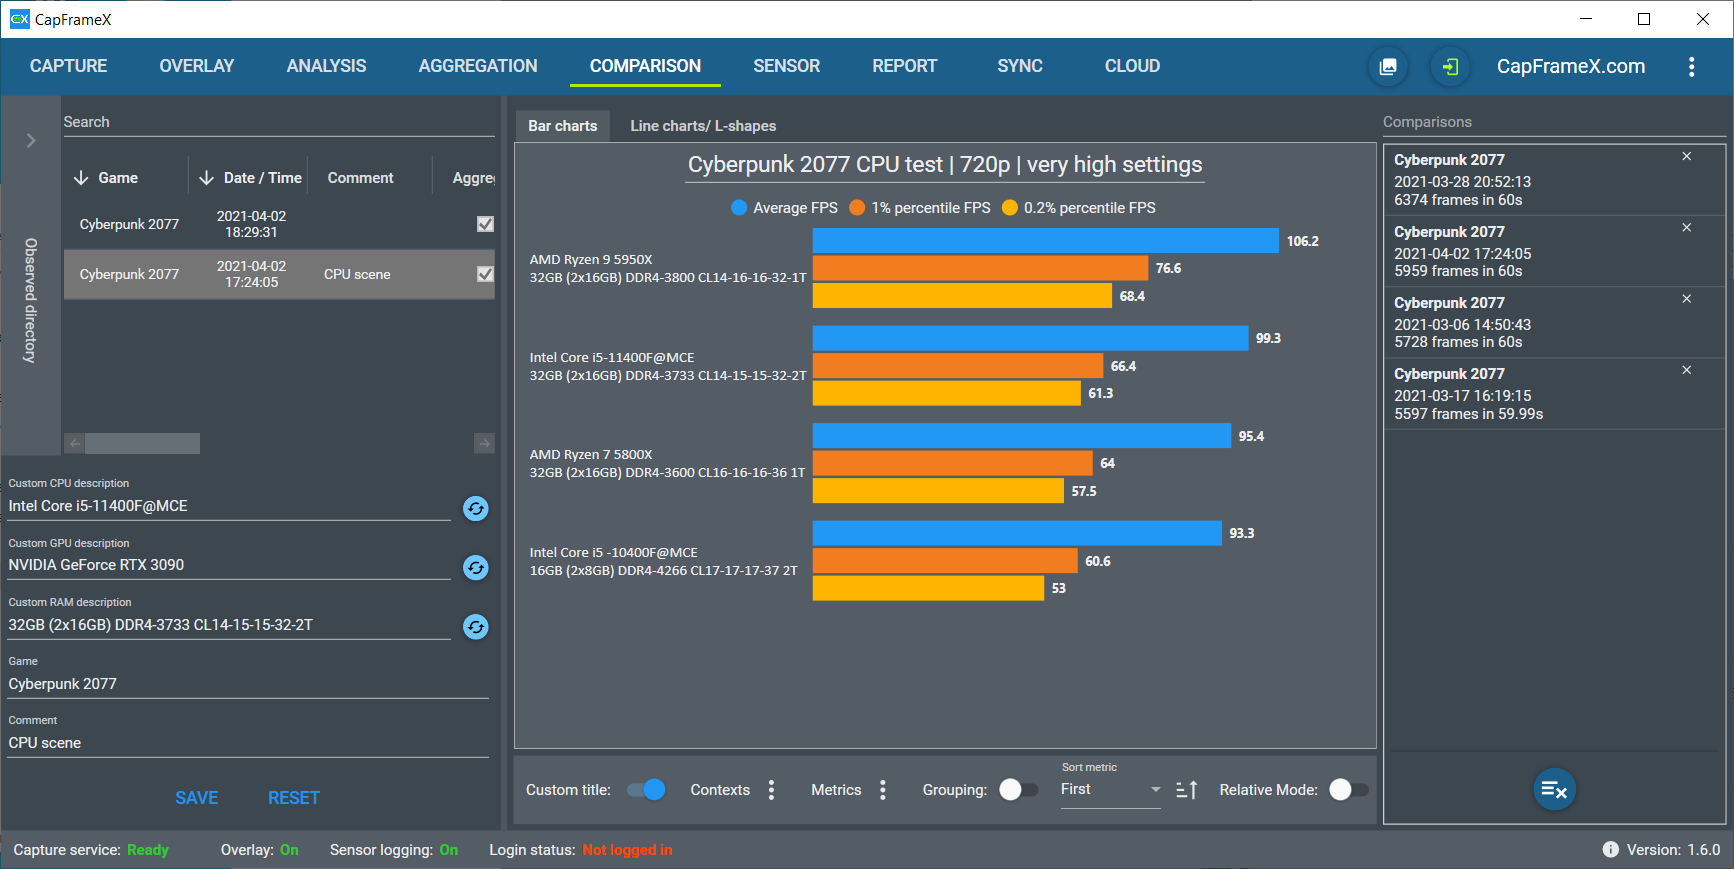Select comparison entry with 5597 frames in 59.99s
Screen dimensions: 1734x869
coord(1555,394)
